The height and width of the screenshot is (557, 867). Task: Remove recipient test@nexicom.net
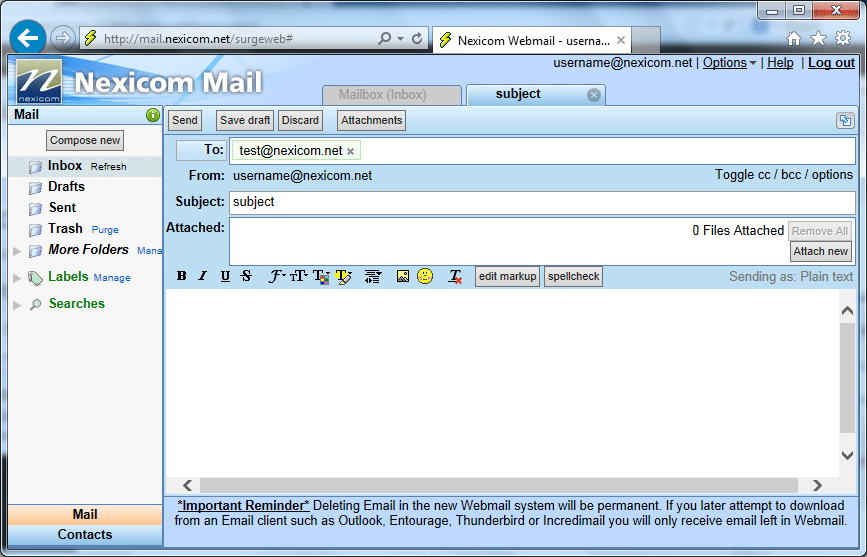pyautogui.click(x=351, y=152)
